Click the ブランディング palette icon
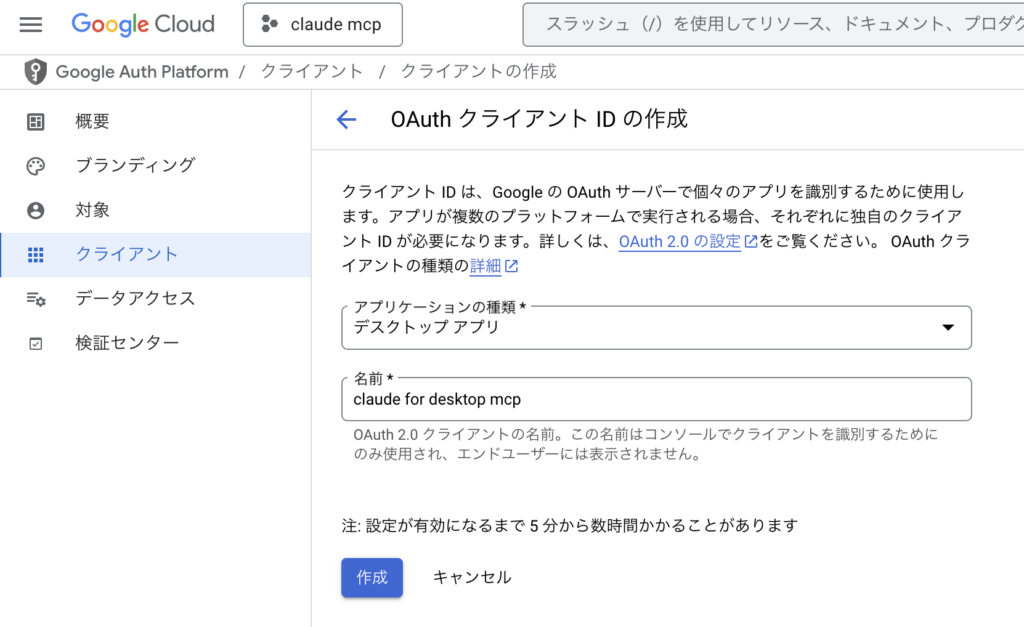Image resolution: width=1024 pixels, height=627 pixels. pyautogui.click(x=36, y=166)
